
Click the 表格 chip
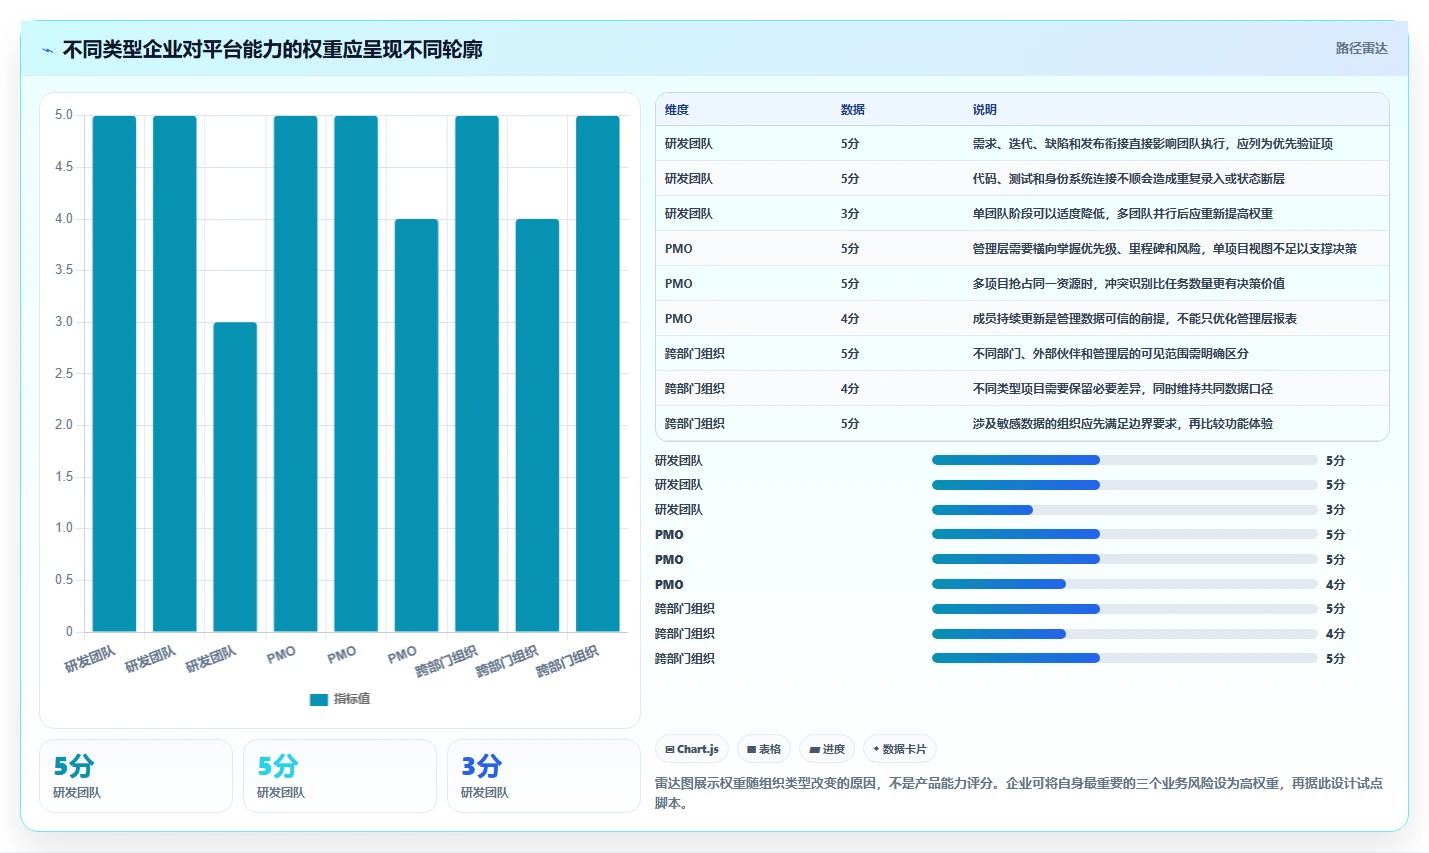764,749
